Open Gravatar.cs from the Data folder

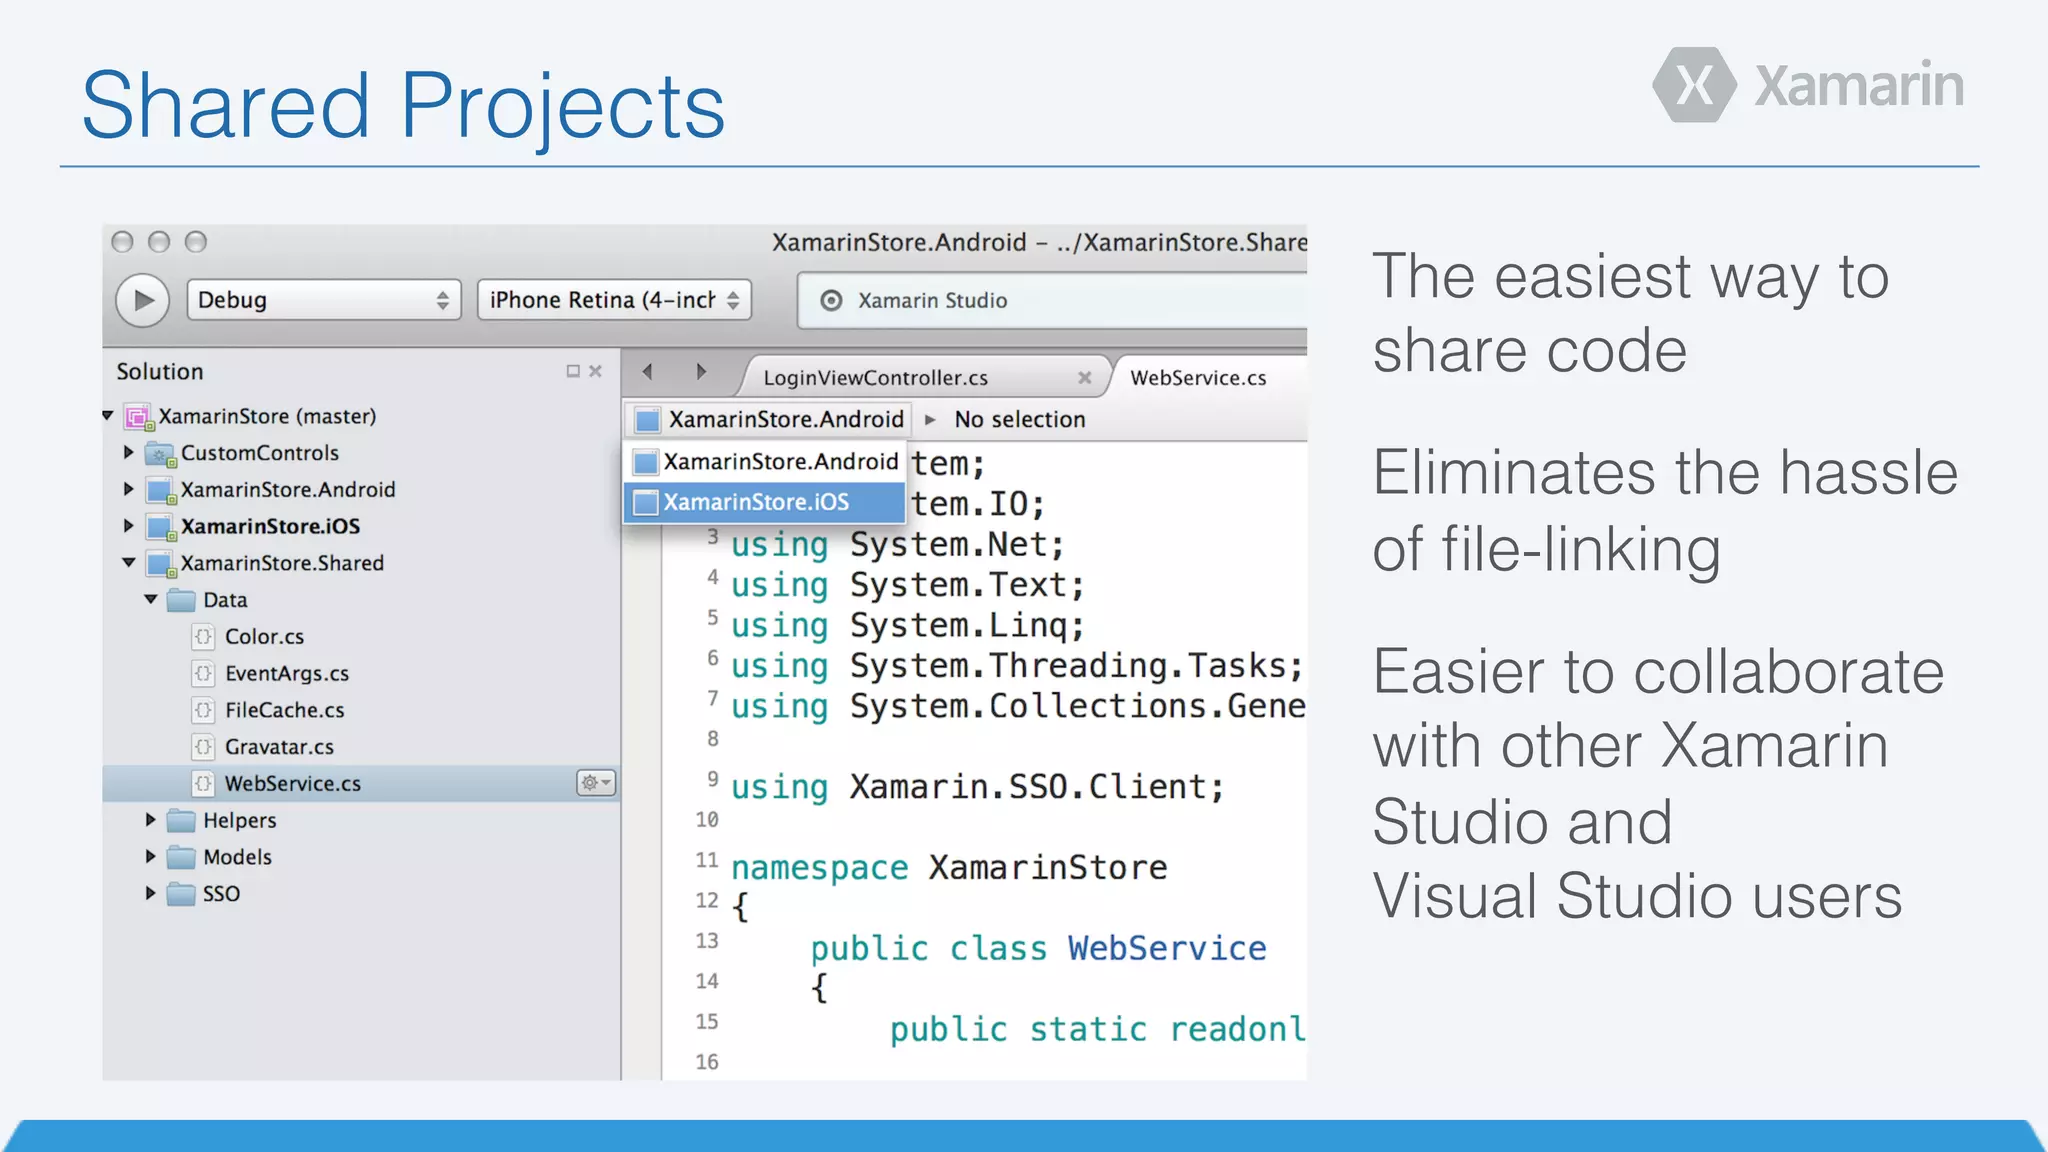point(279,747)
